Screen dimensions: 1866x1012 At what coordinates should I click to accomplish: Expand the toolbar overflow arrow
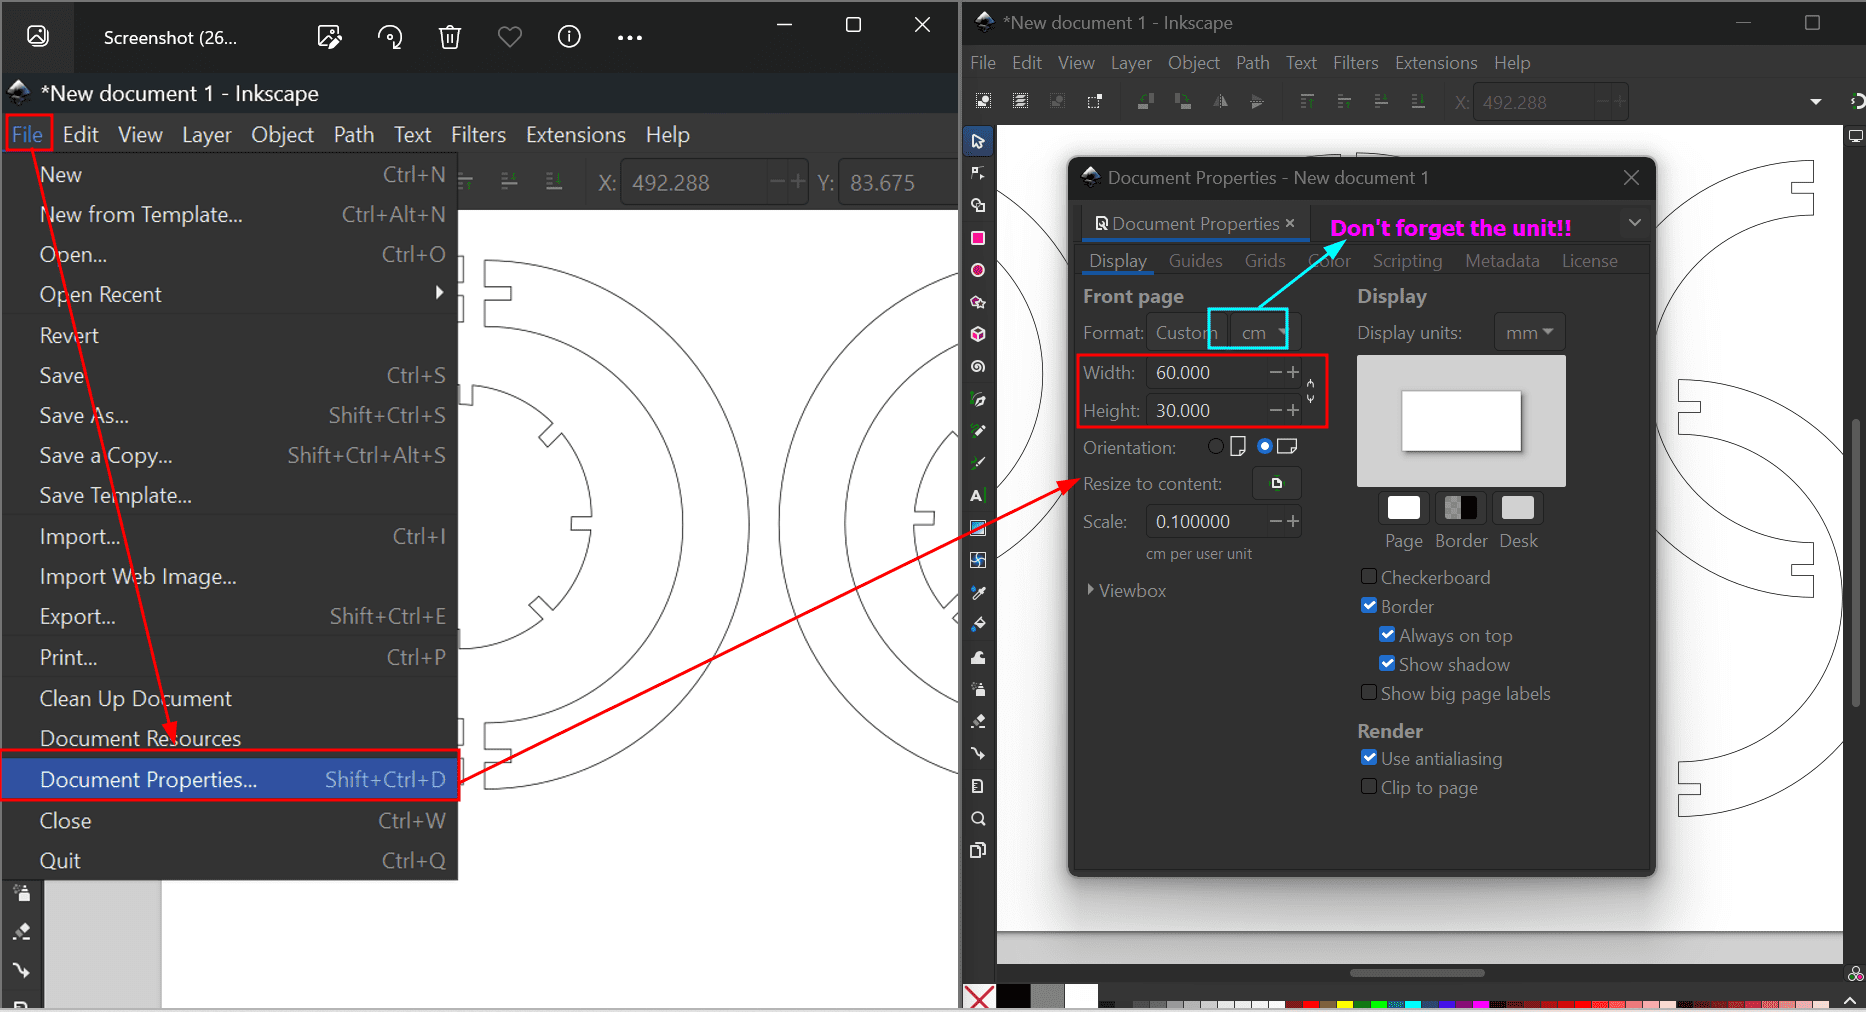pos(1816,101)
